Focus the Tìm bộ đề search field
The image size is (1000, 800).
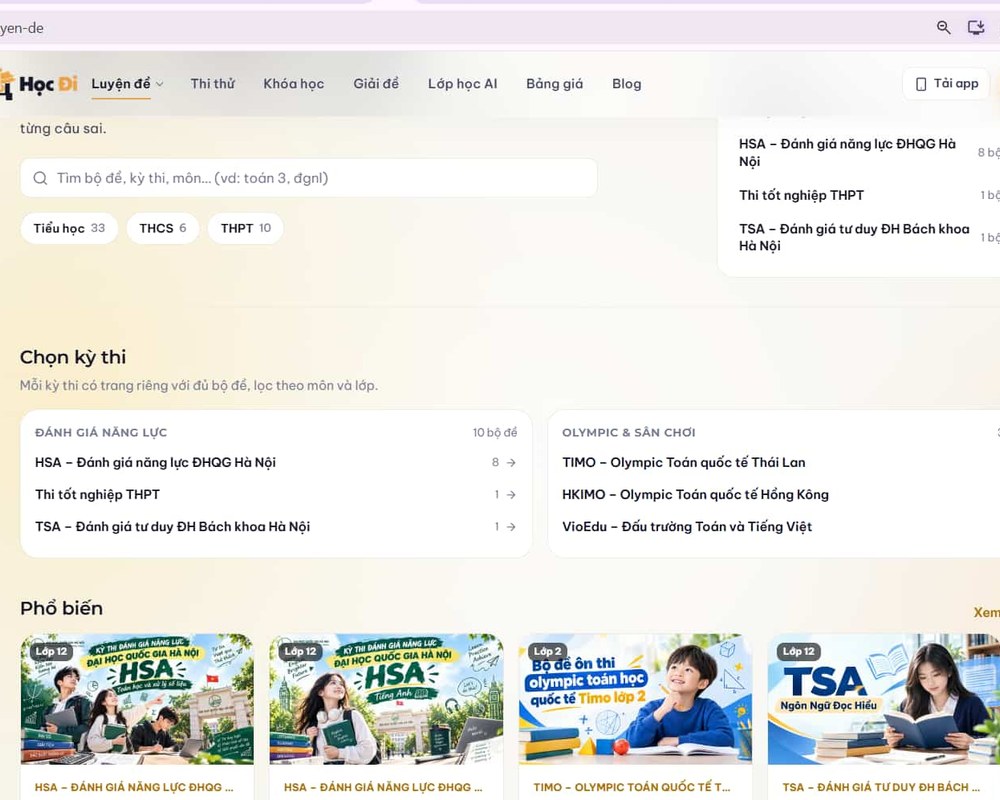309,178
